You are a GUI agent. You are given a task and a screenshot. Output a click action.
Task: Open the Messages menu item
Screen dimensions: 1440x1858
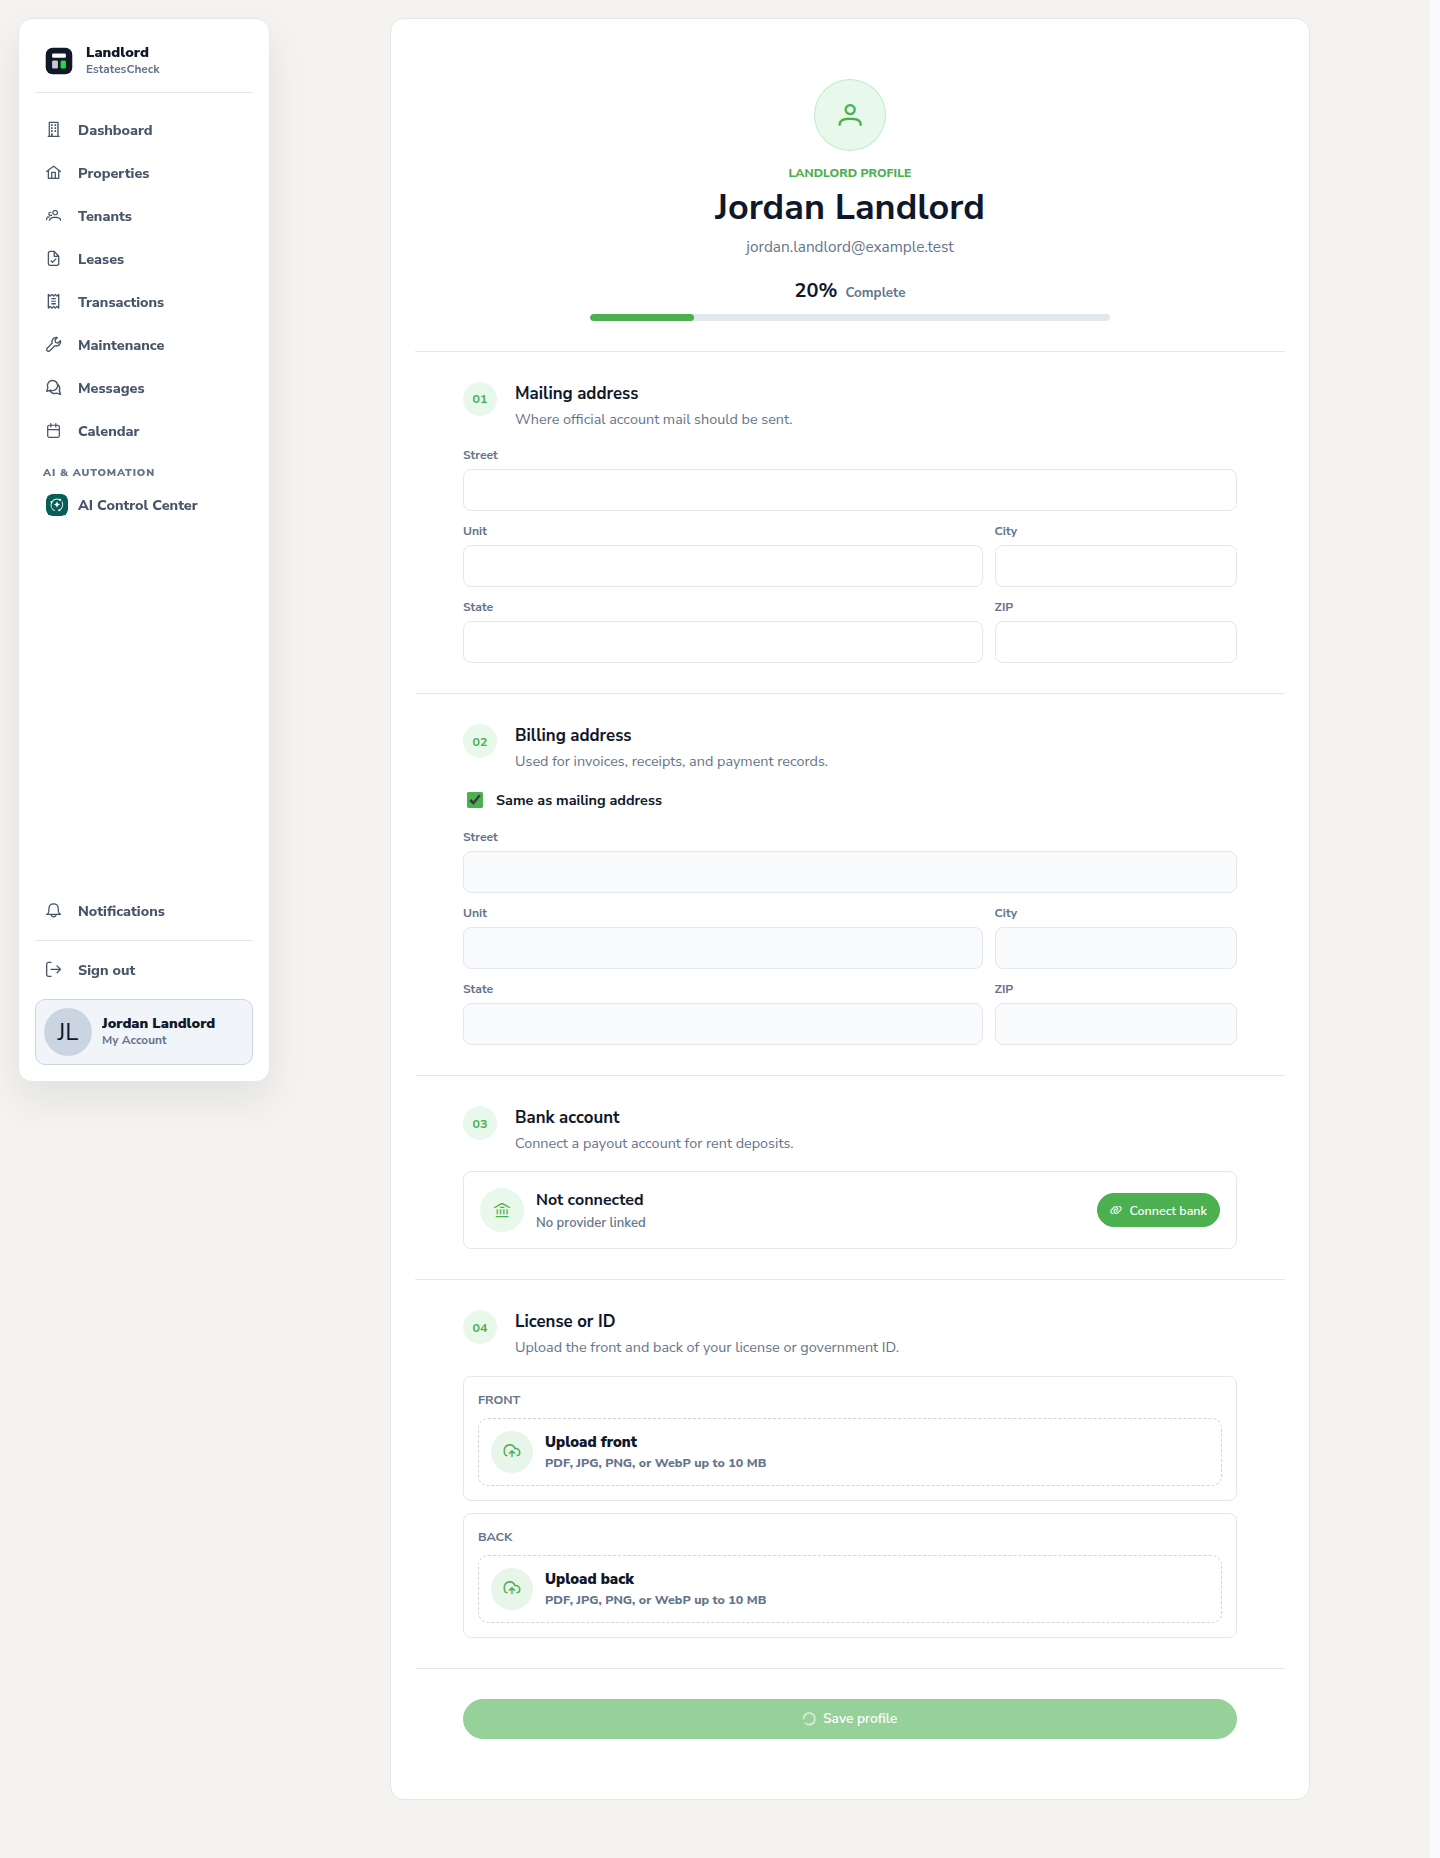tap(144, 388)
